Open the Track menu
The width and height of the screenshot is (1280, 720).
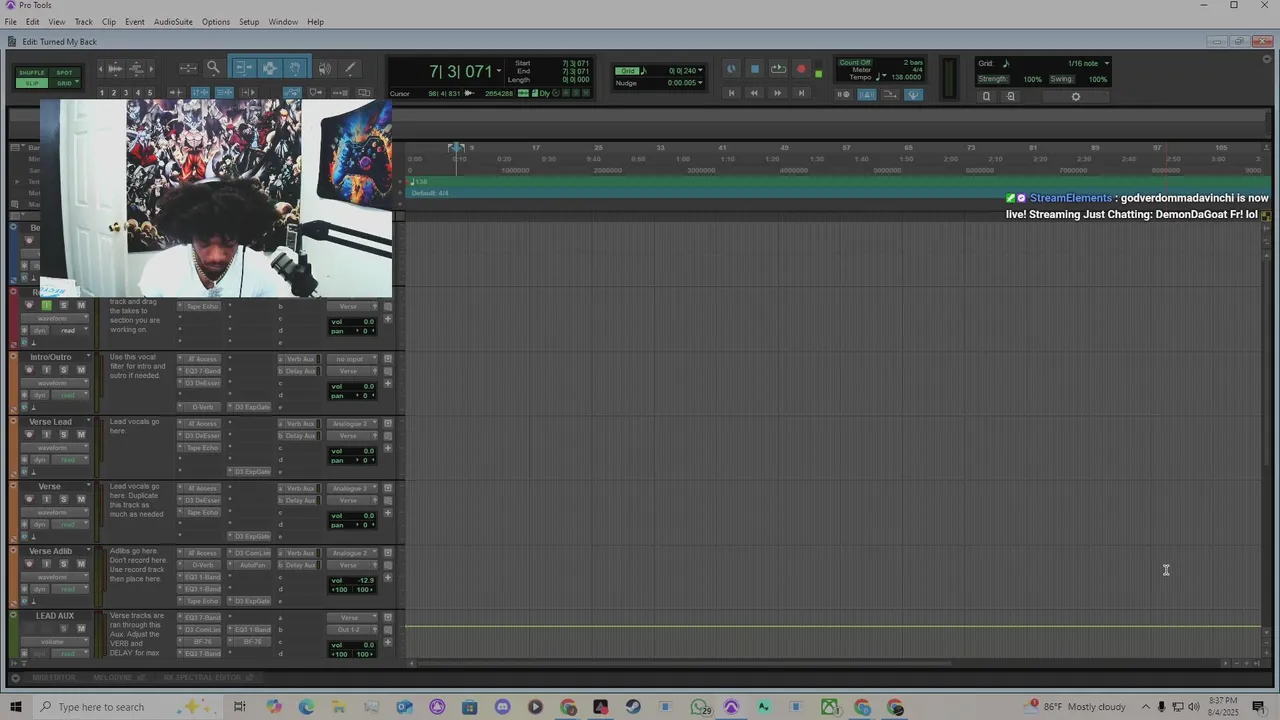83,22
